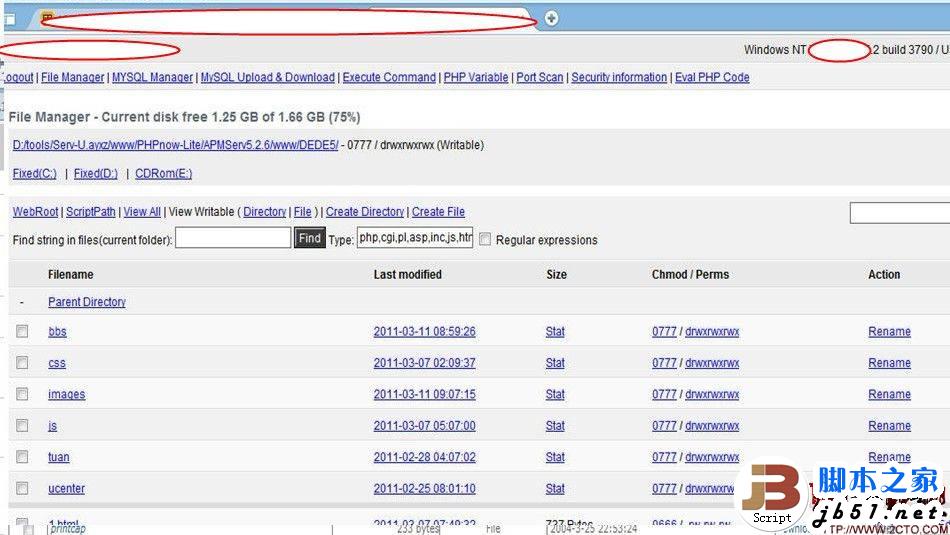Viewport: 950px width, 535px height.
Task: Open the MYSQL Manager menu link
Action: tap(152, 77)
